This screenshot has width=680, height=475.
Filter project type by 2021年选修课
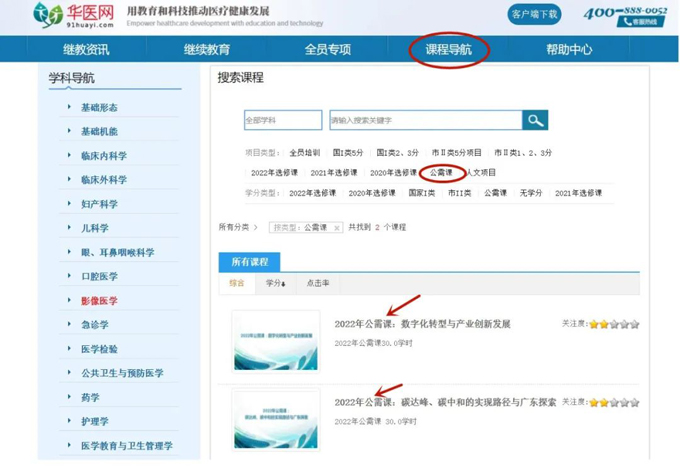(333, 173)
